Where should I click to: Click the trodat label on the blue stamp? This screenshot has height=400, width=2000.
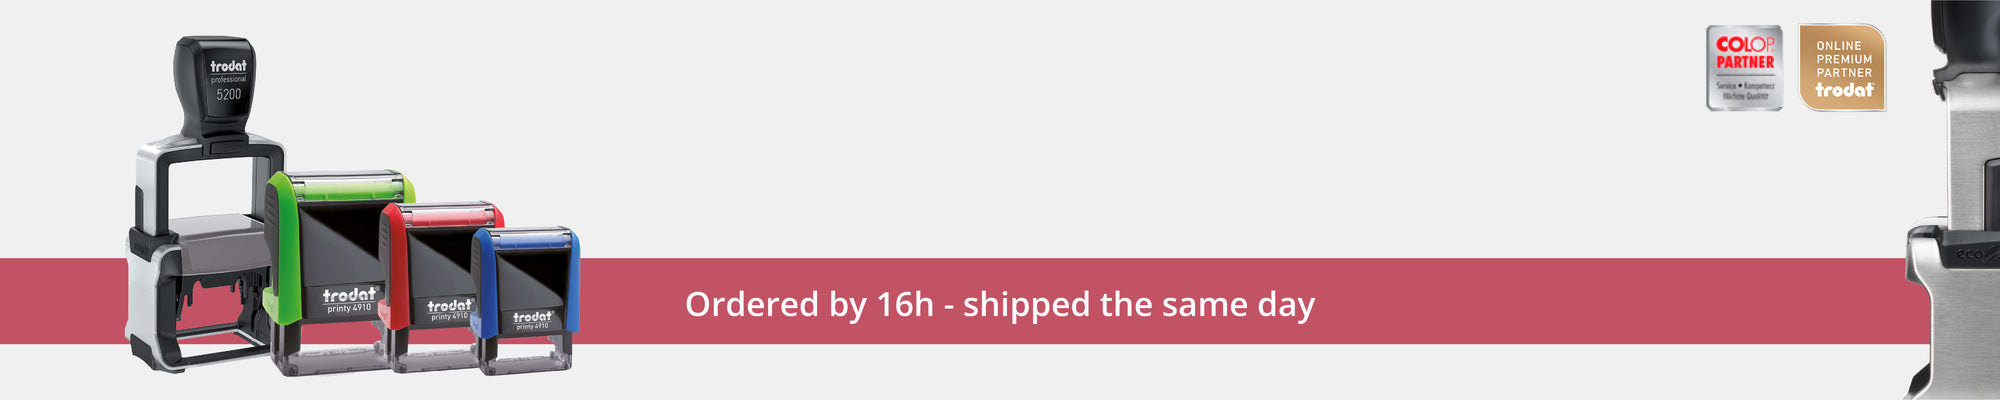click(x=532, y=317)
